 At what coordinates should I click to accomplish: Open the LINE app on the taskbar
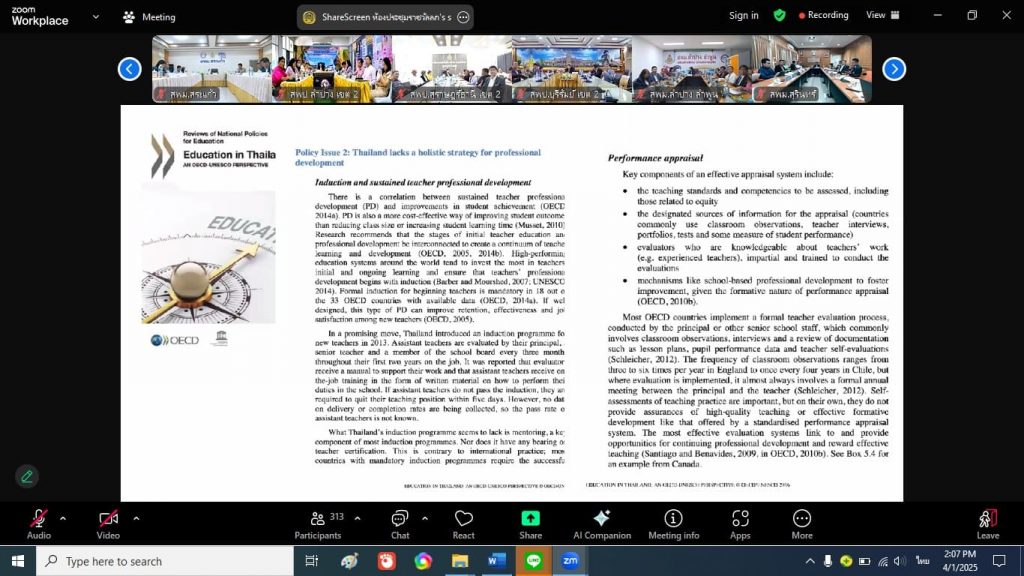pyautogui.click(x=534, y=561)
